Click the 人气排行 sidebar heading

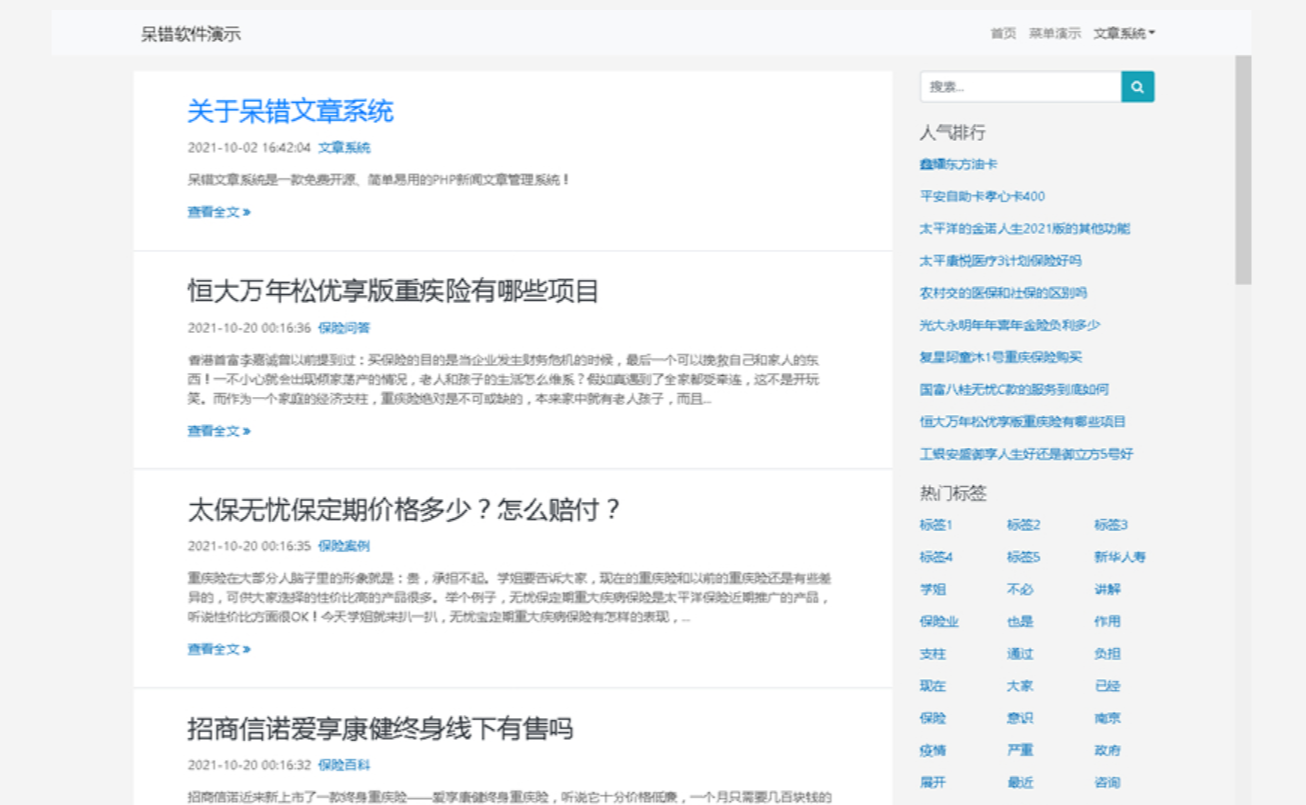tap(953, 132)
